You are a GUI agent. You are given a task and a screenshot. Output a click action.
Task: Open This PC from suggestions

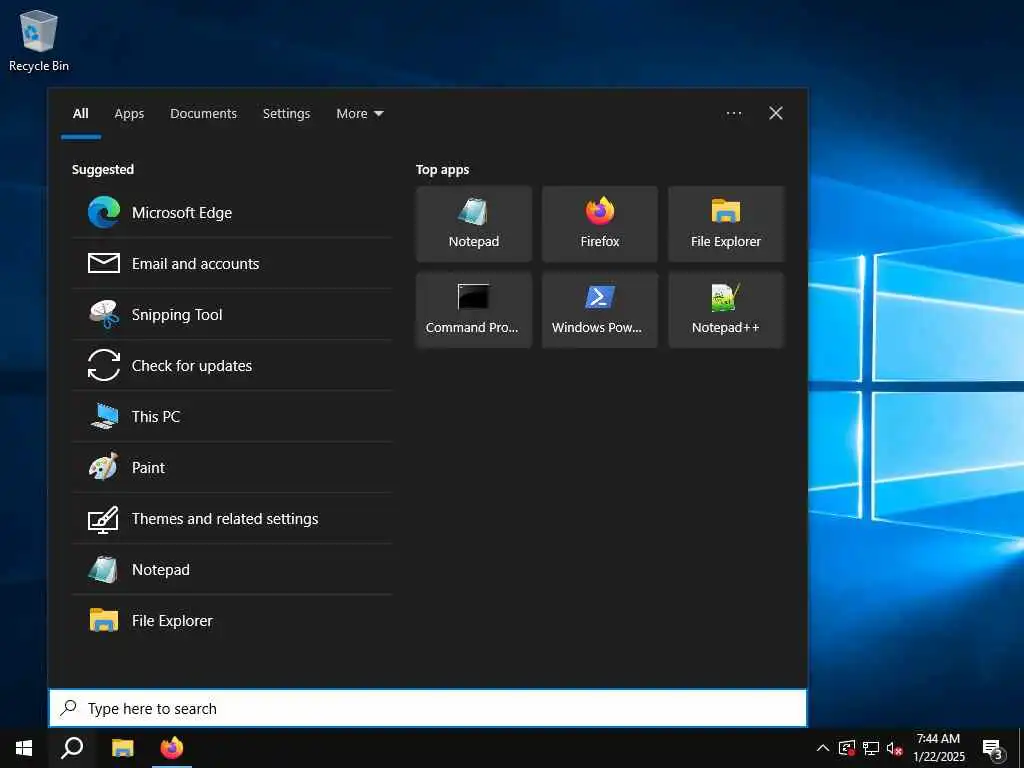tap(232, 417)
